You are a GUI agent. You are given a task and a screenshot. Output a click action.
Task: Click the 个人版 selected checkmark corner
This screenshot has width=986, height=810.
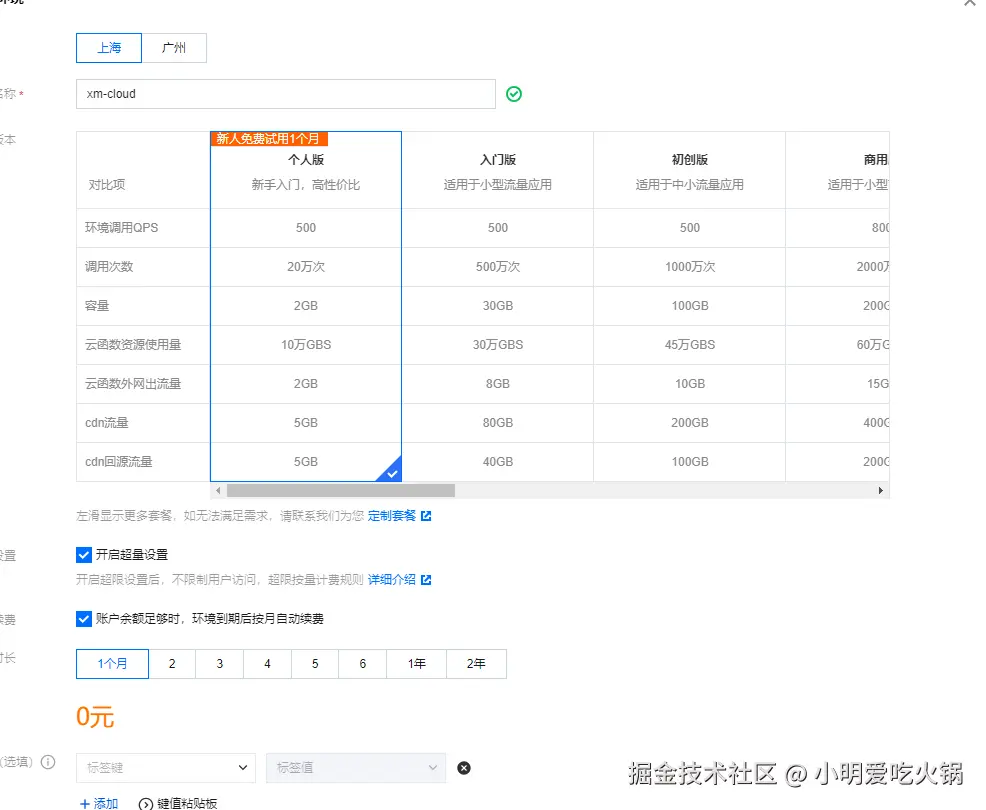tap(390, 471)
